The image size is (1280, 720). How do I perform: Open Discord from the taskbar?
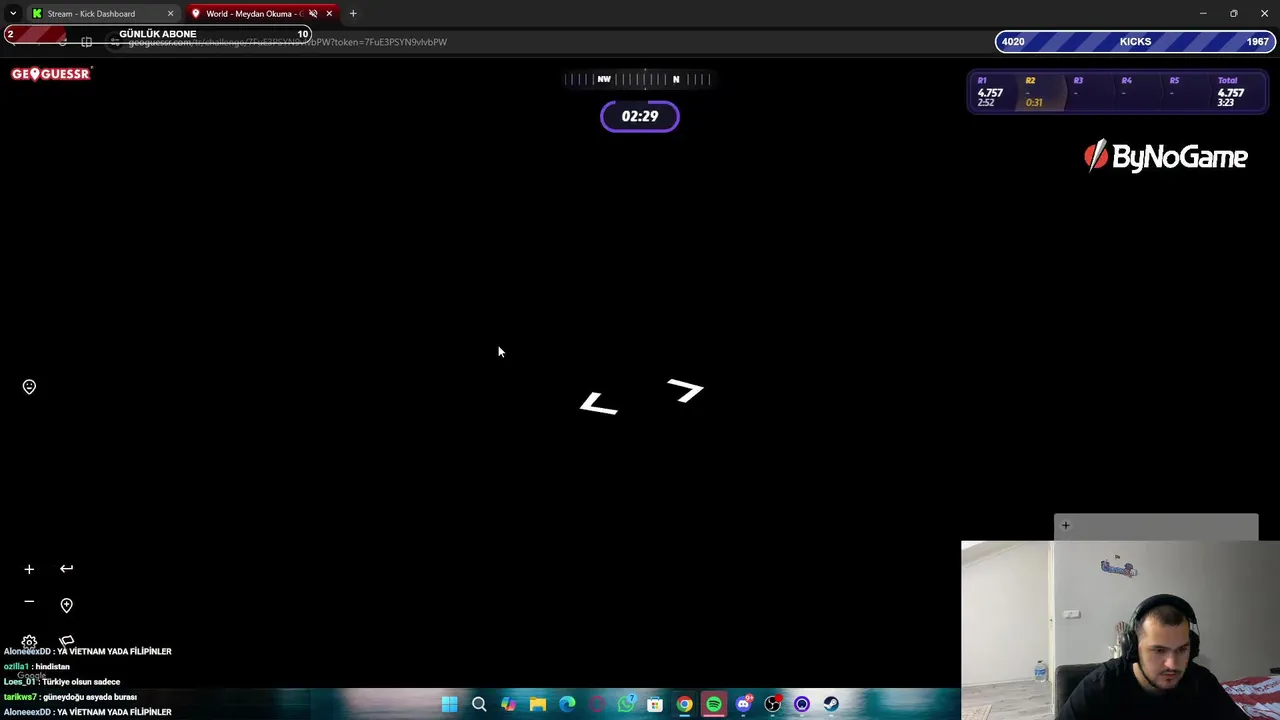tap(743, 704)
